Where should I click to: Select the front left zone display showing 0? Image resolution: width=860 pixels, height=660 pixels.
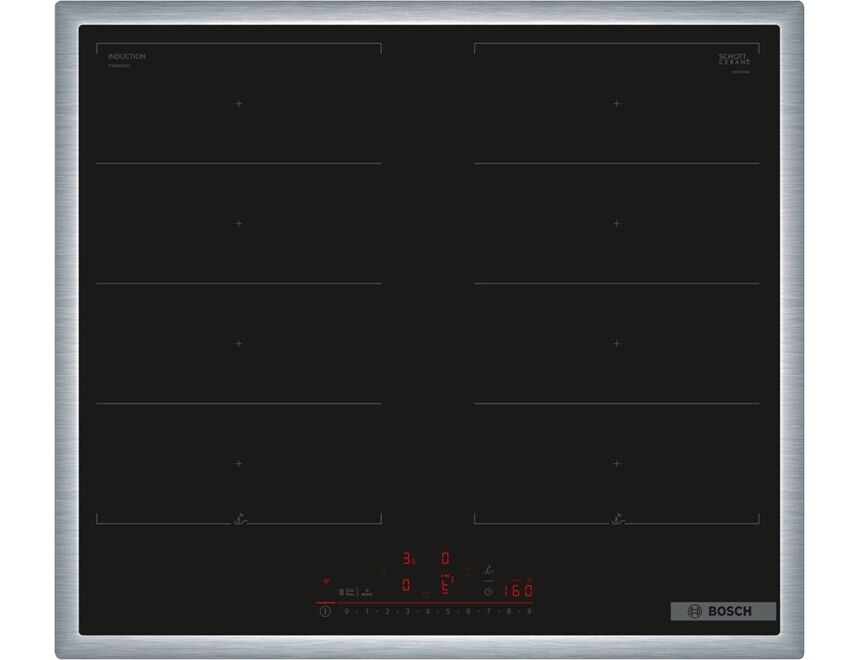coord(406,585)
